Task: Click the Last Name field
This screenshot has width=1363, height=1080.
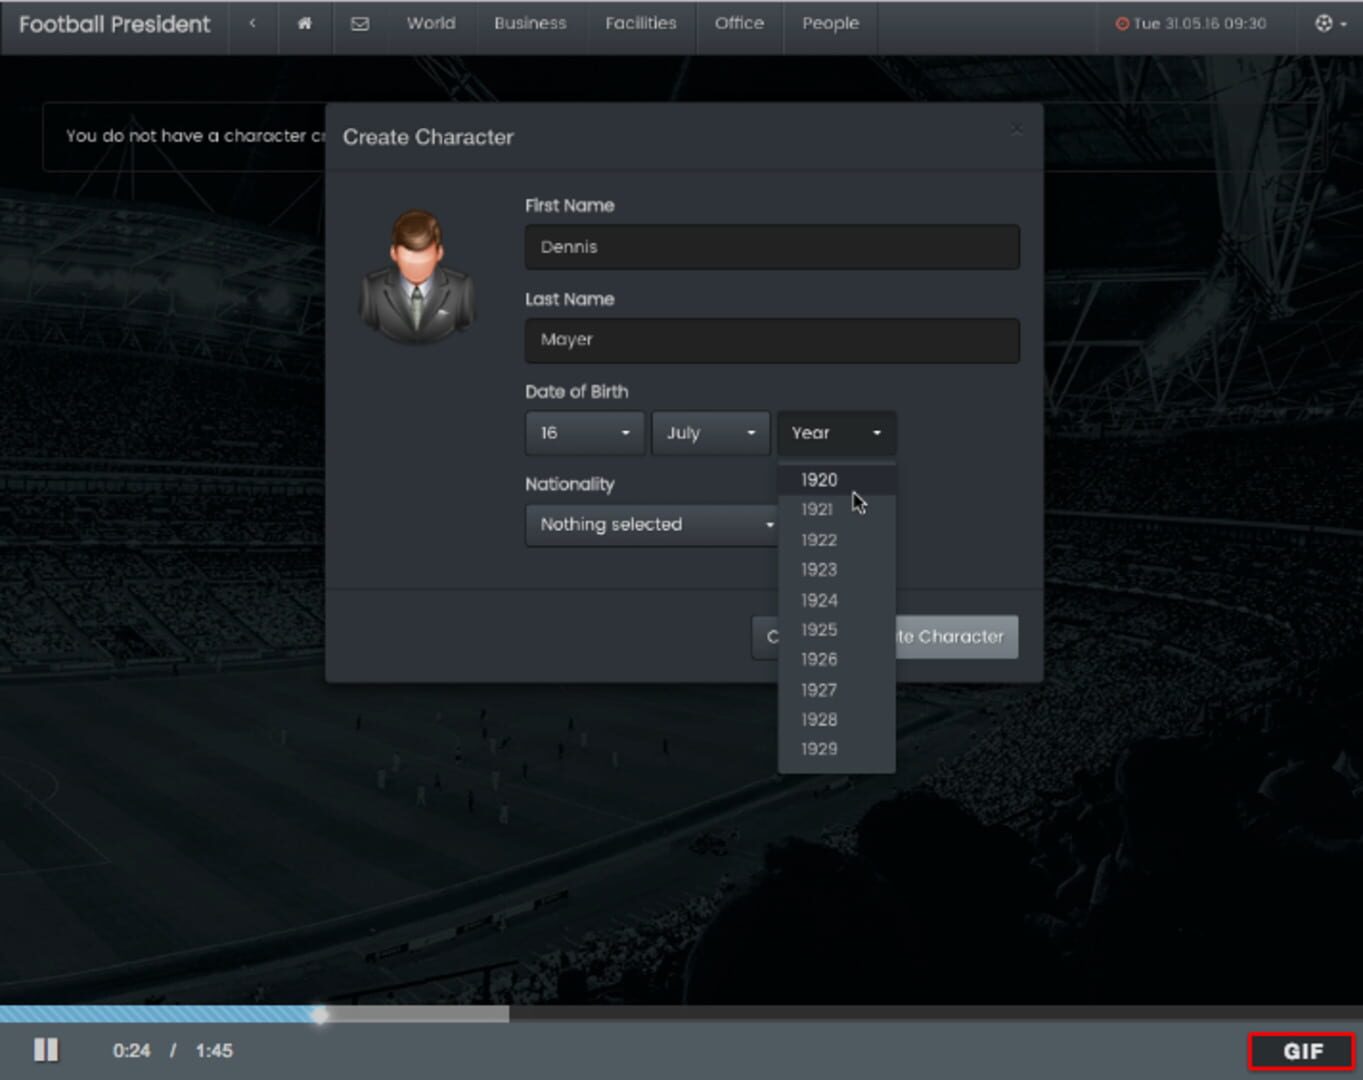Action: click(x=772, y=340)
